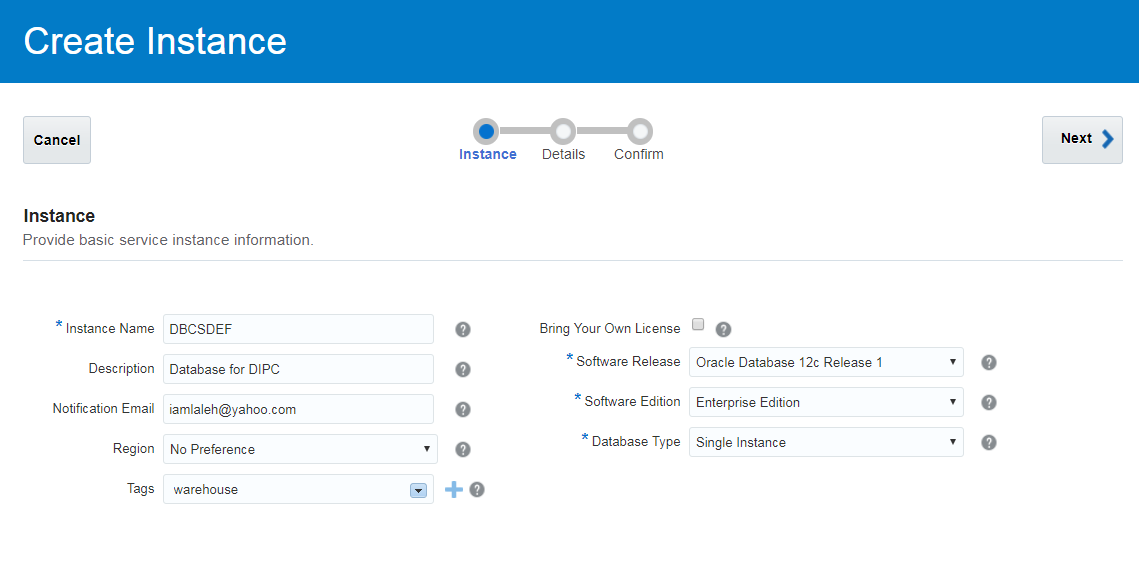Click help icon next to Notification Email
1139x571 pixels.
tap(463, 409)
